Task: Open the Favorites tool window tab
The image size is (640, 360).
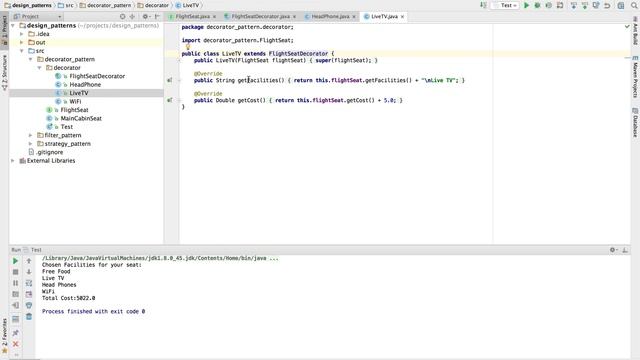Action: point(4,336)
